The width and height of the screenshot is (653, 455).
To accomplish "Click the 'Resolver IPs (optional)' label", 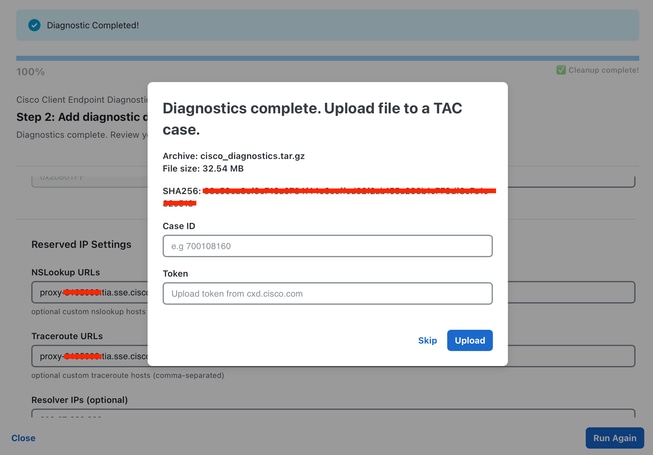I will click(80, 400).
